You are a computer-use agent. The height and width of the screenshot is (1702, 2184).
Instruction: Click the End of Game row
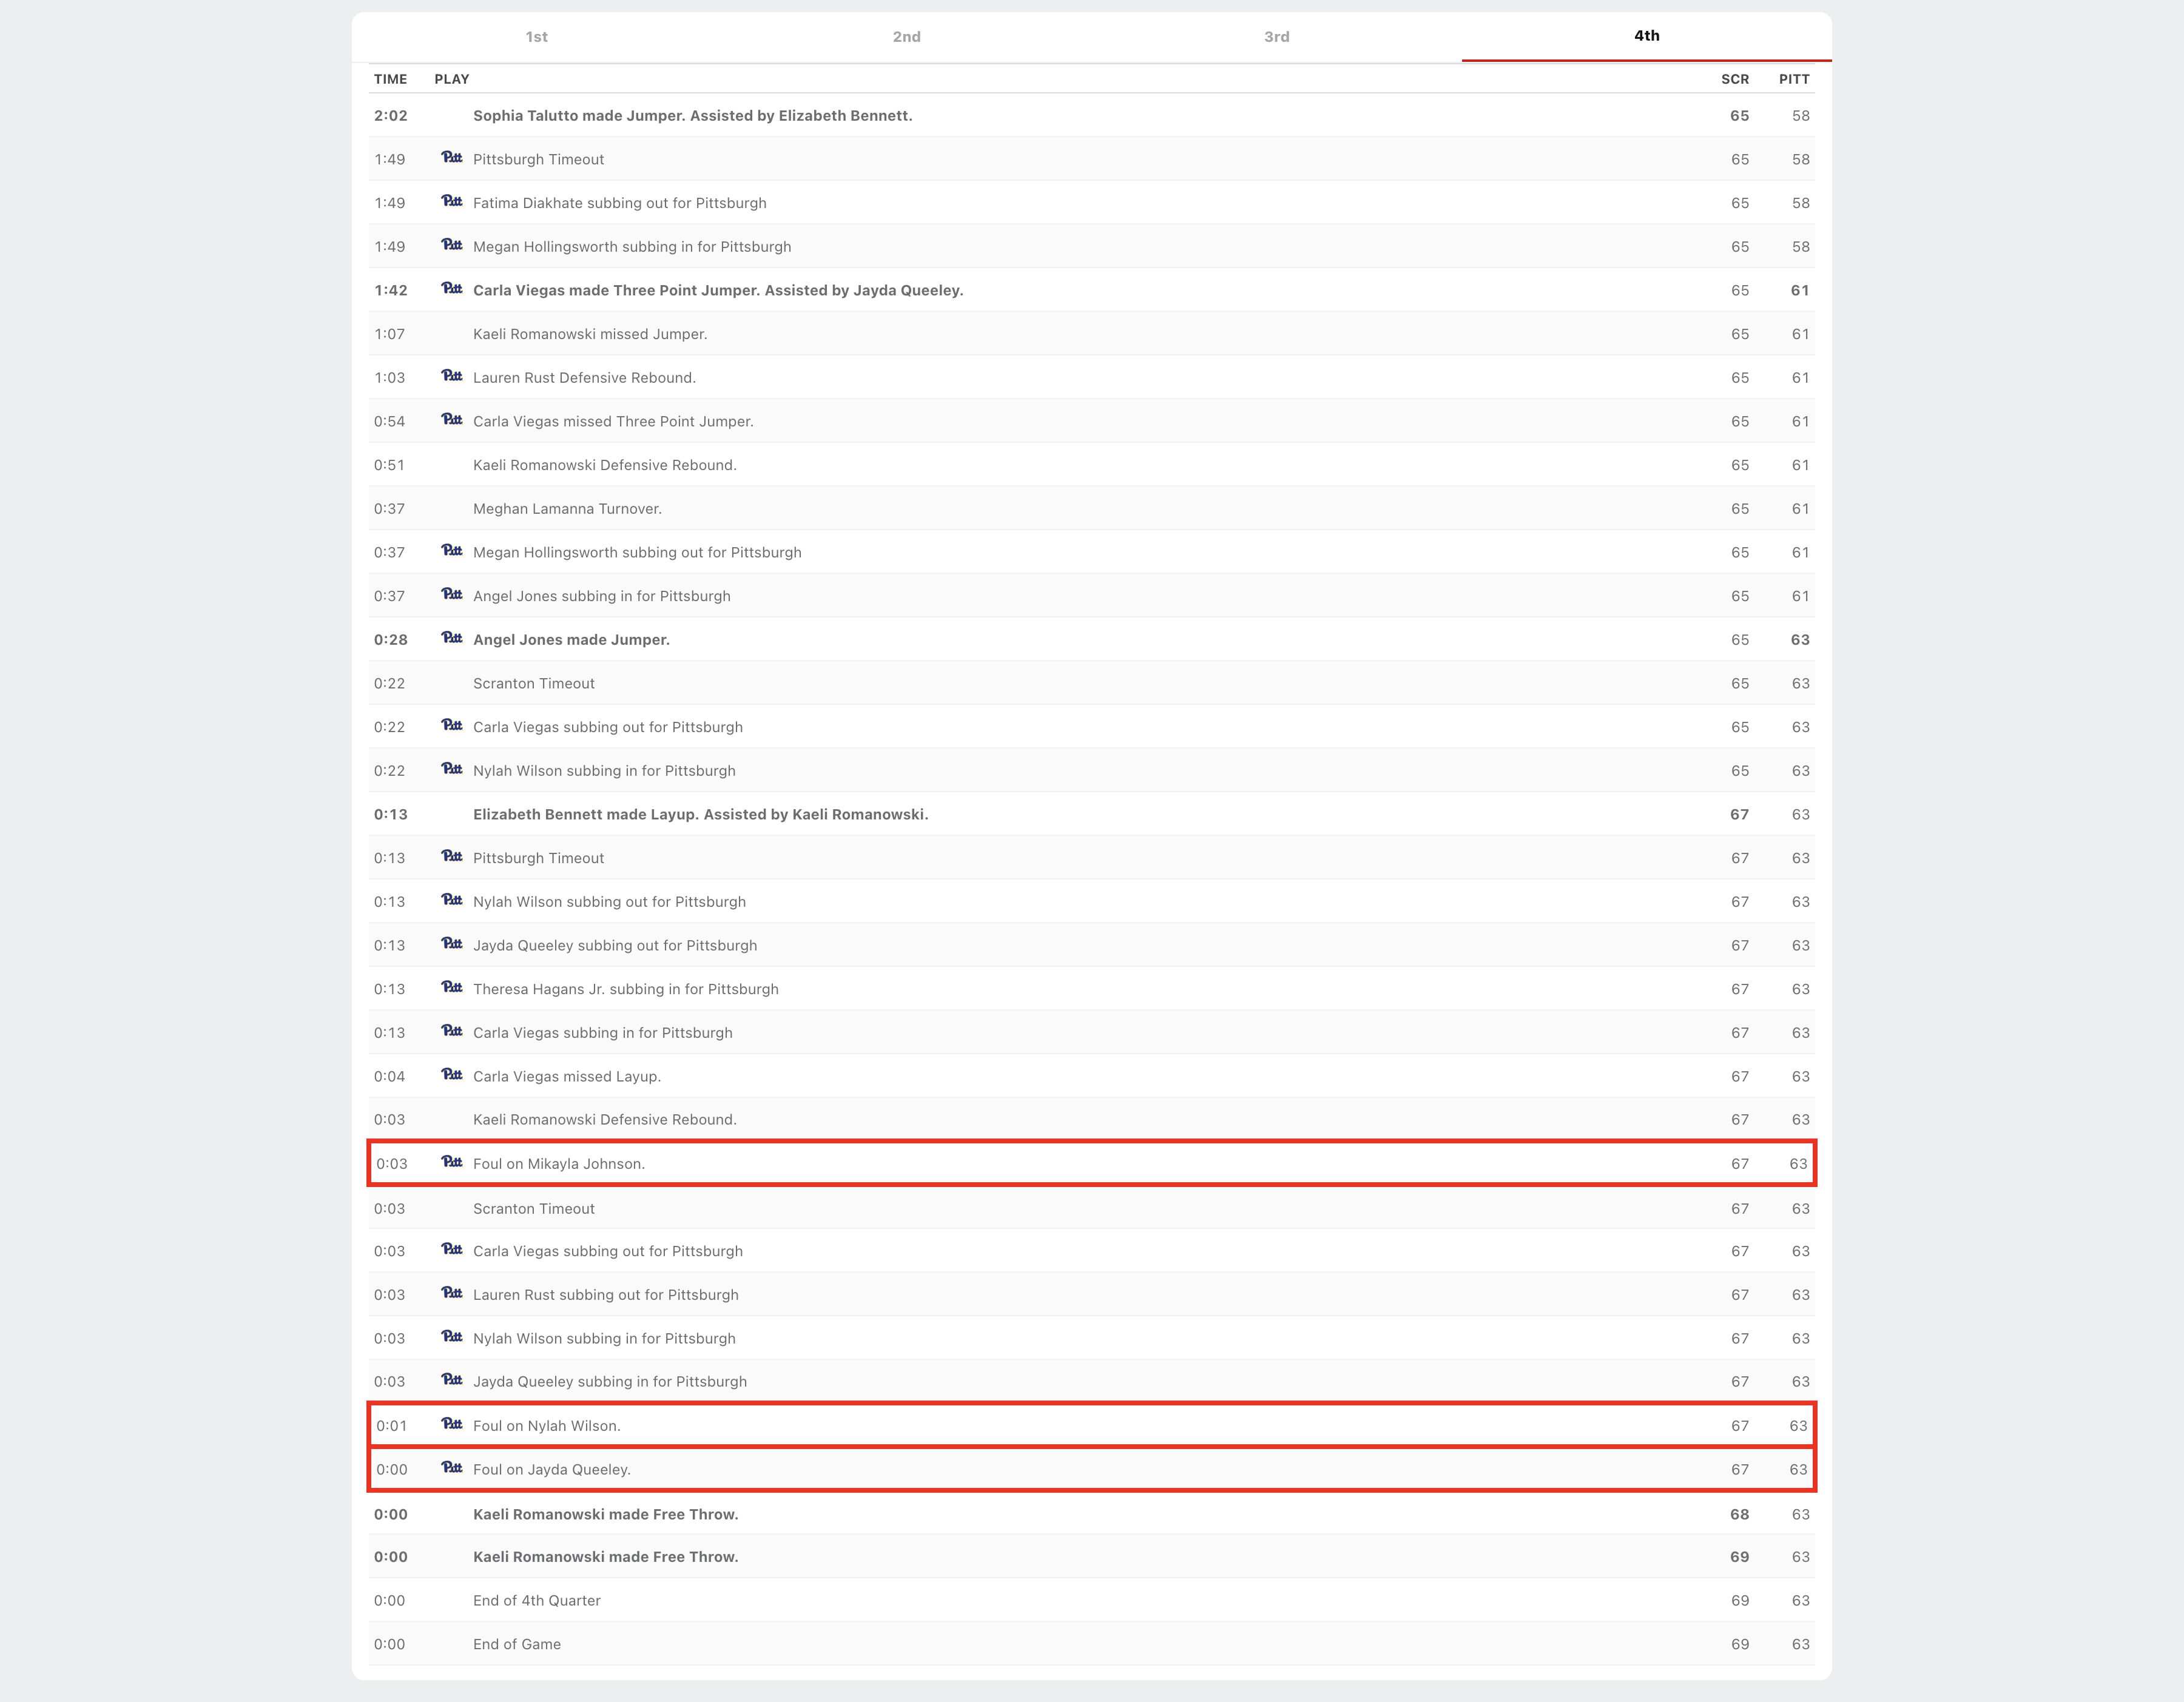point(517,1644)
